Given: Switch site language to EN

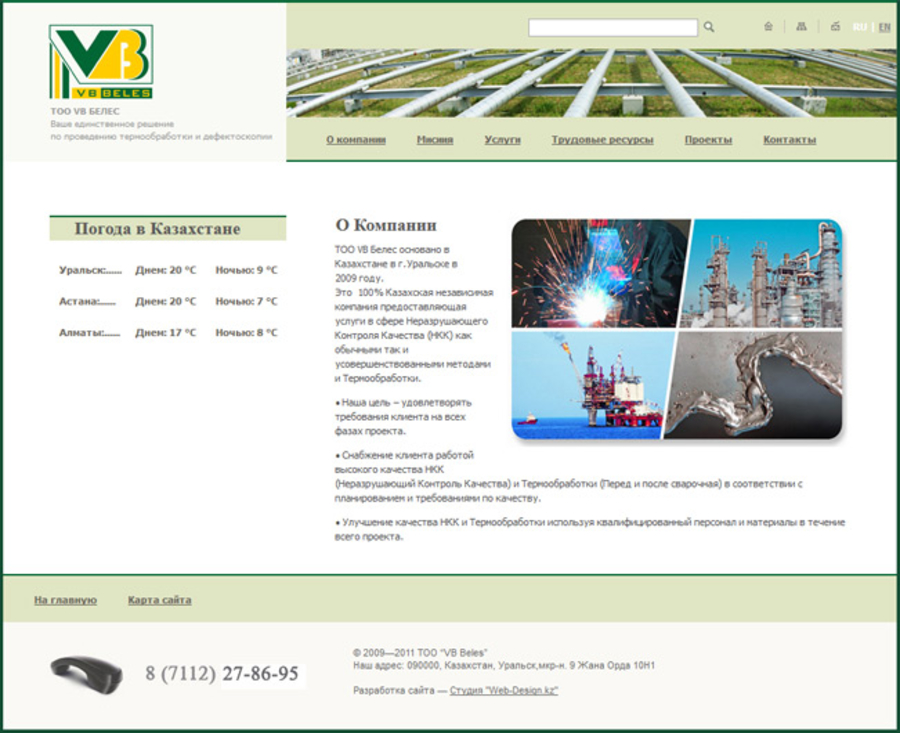Looking at the screenshot, I should point(884,26).
